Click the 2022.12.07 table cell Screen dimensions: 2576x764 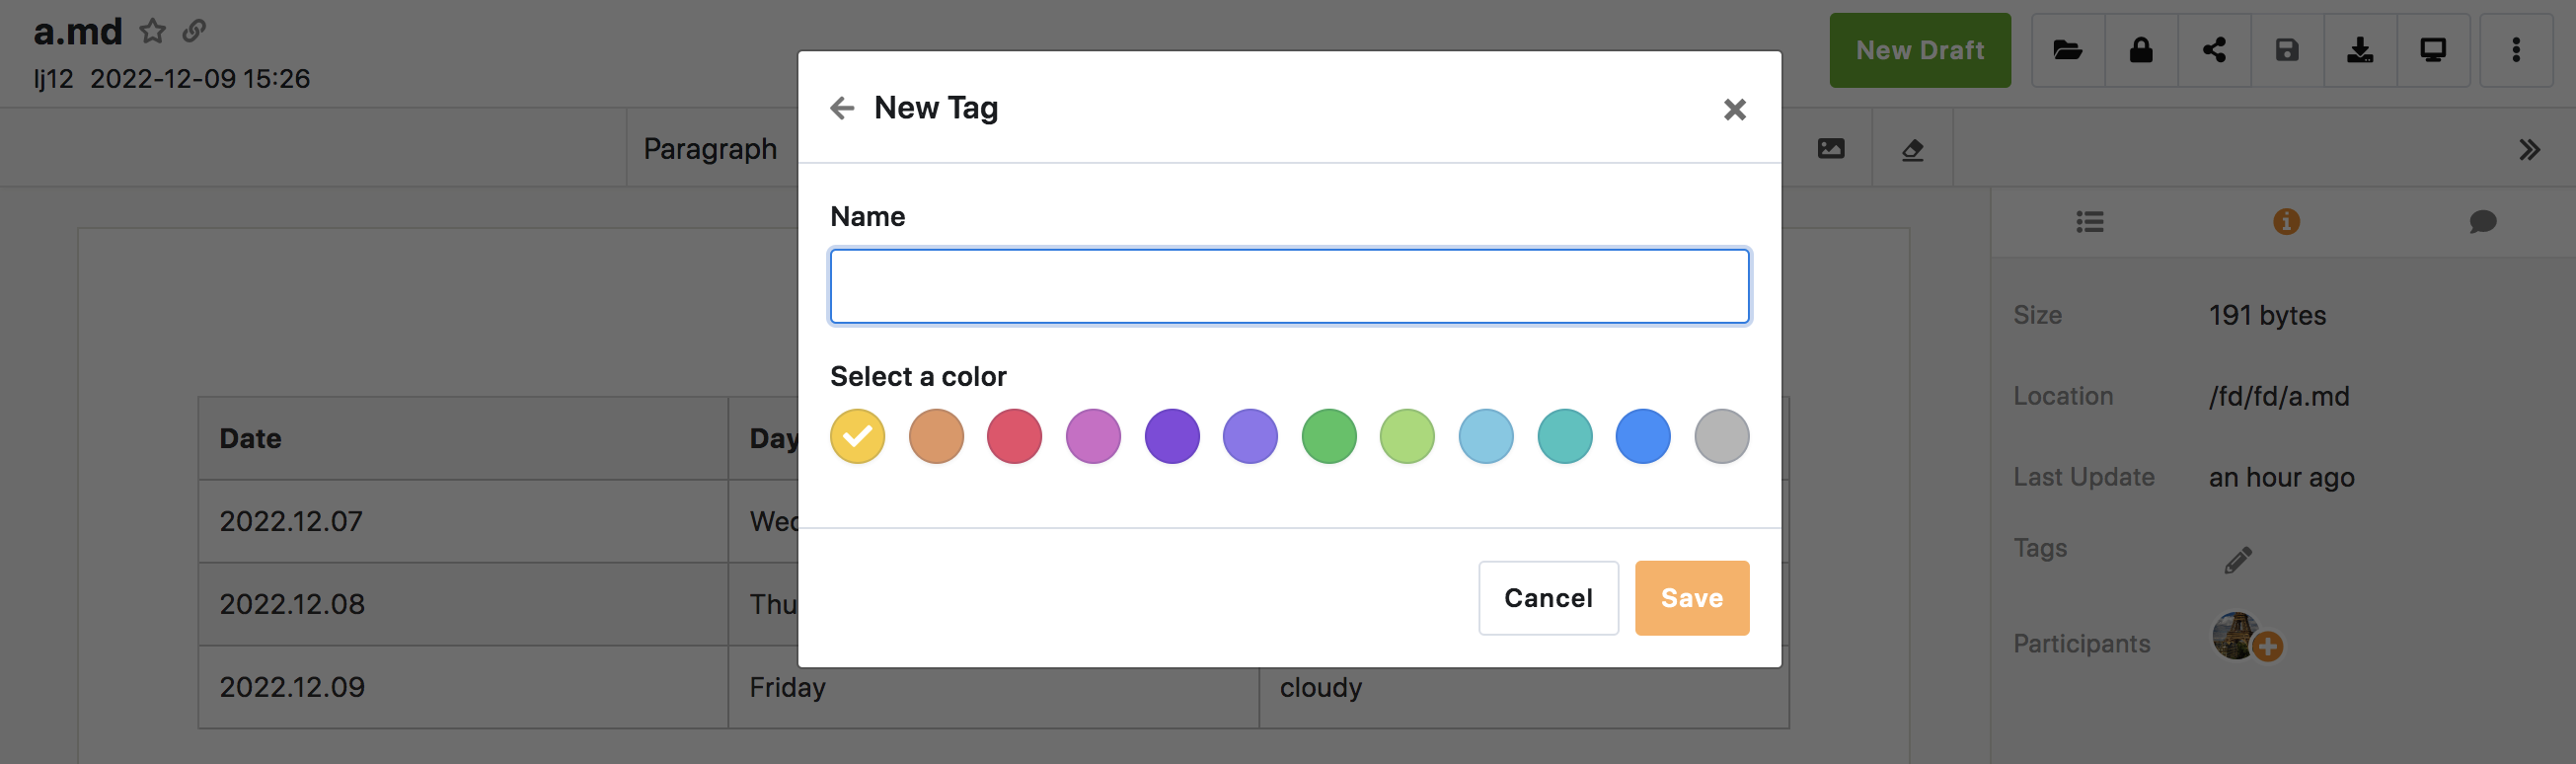[463, 521]
